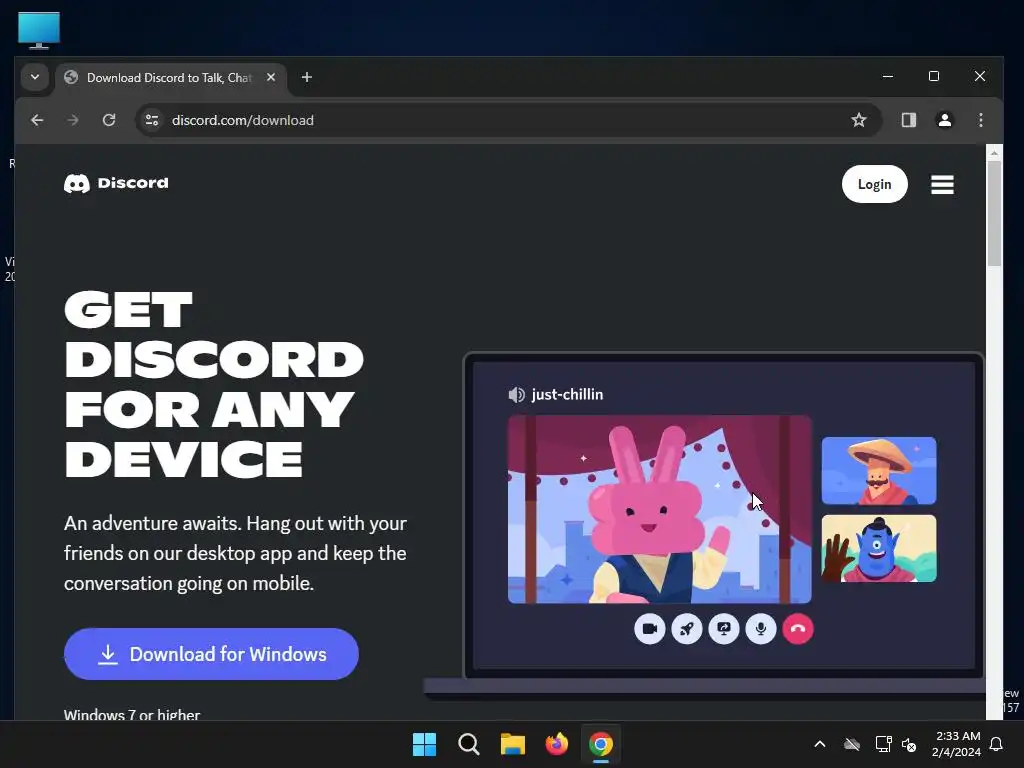
Task: Open Firefox from the taskbar
Action: [556, 744]
